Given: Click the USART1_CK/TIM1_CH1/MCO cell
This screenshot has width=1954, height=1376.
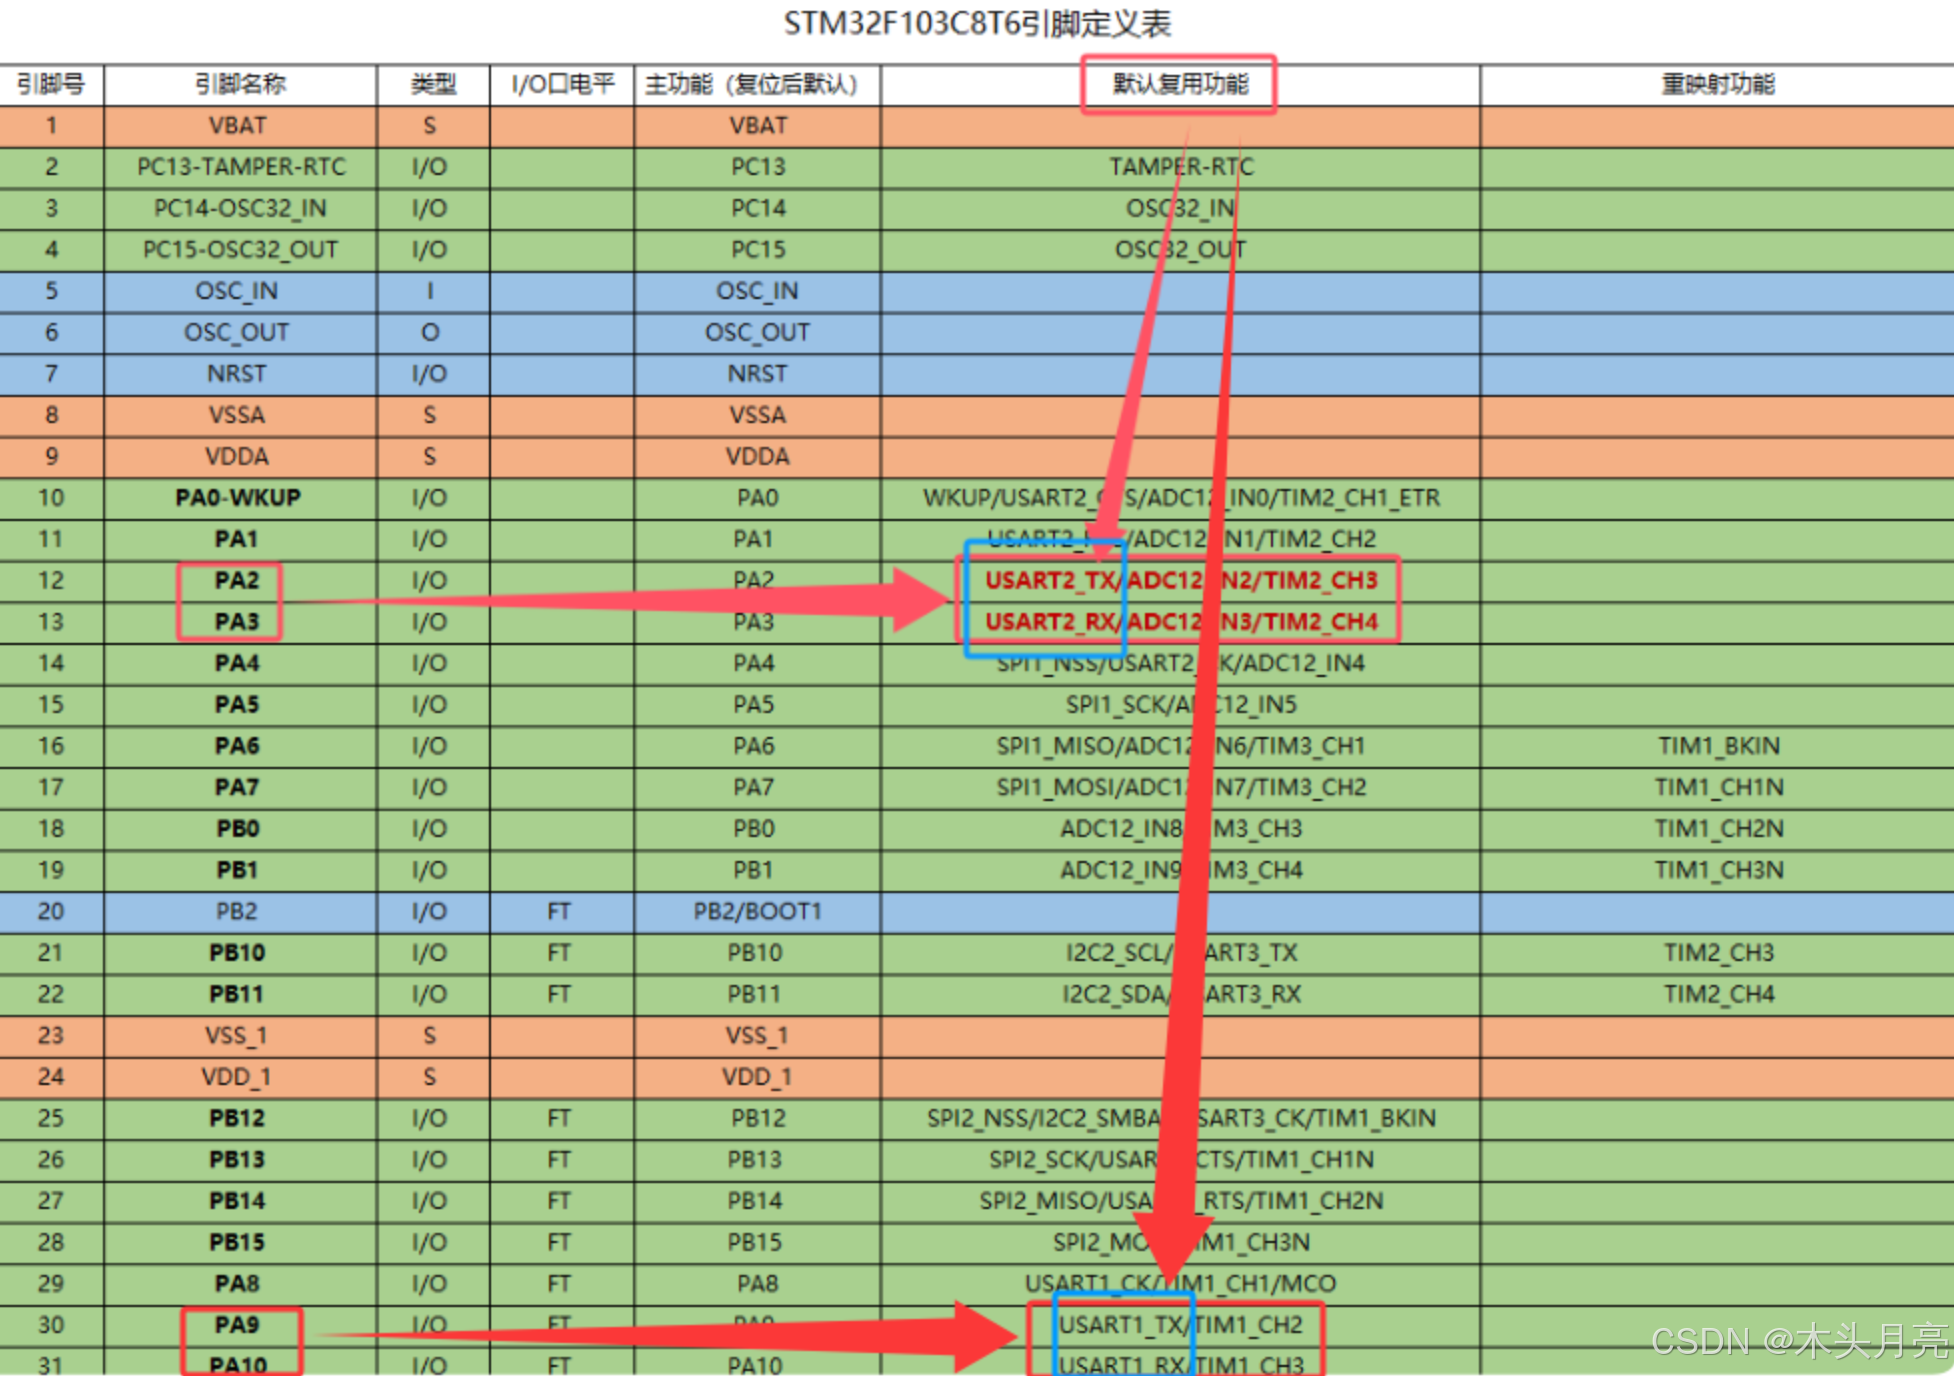Looking at the screenshot, I should pos(1180,1284).
